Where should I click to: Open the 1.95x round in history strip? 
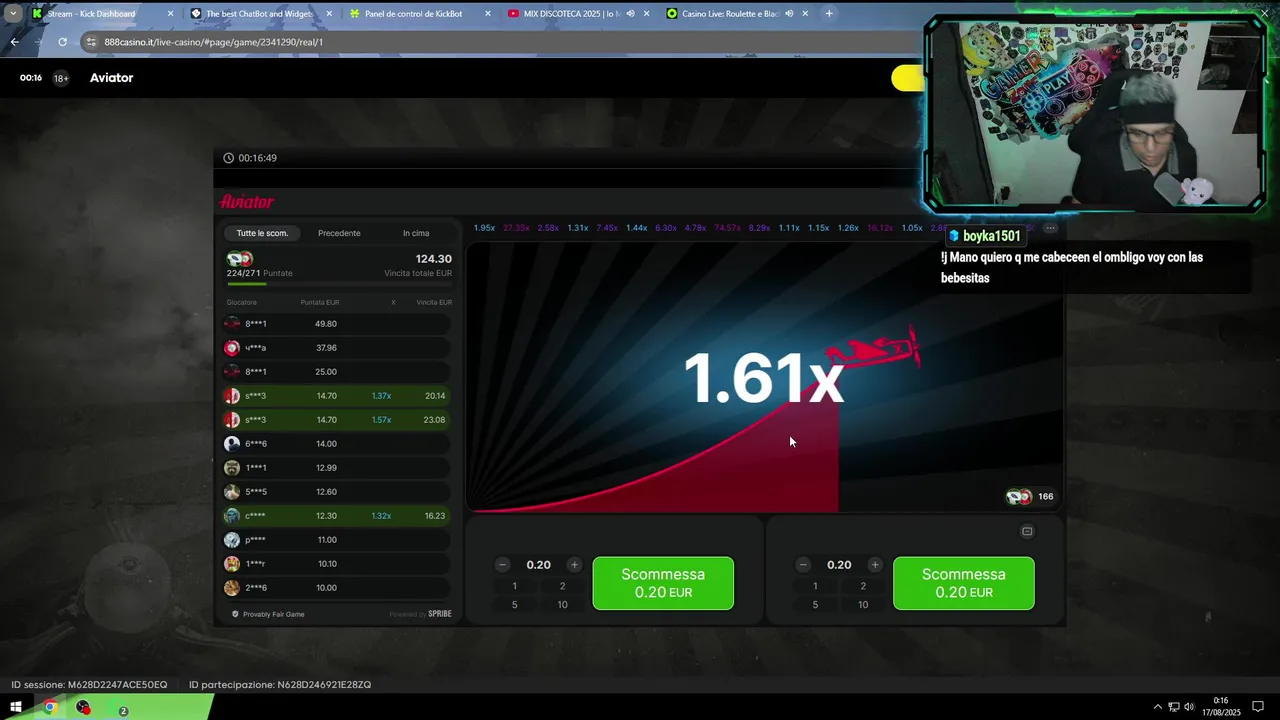(484, 228)
